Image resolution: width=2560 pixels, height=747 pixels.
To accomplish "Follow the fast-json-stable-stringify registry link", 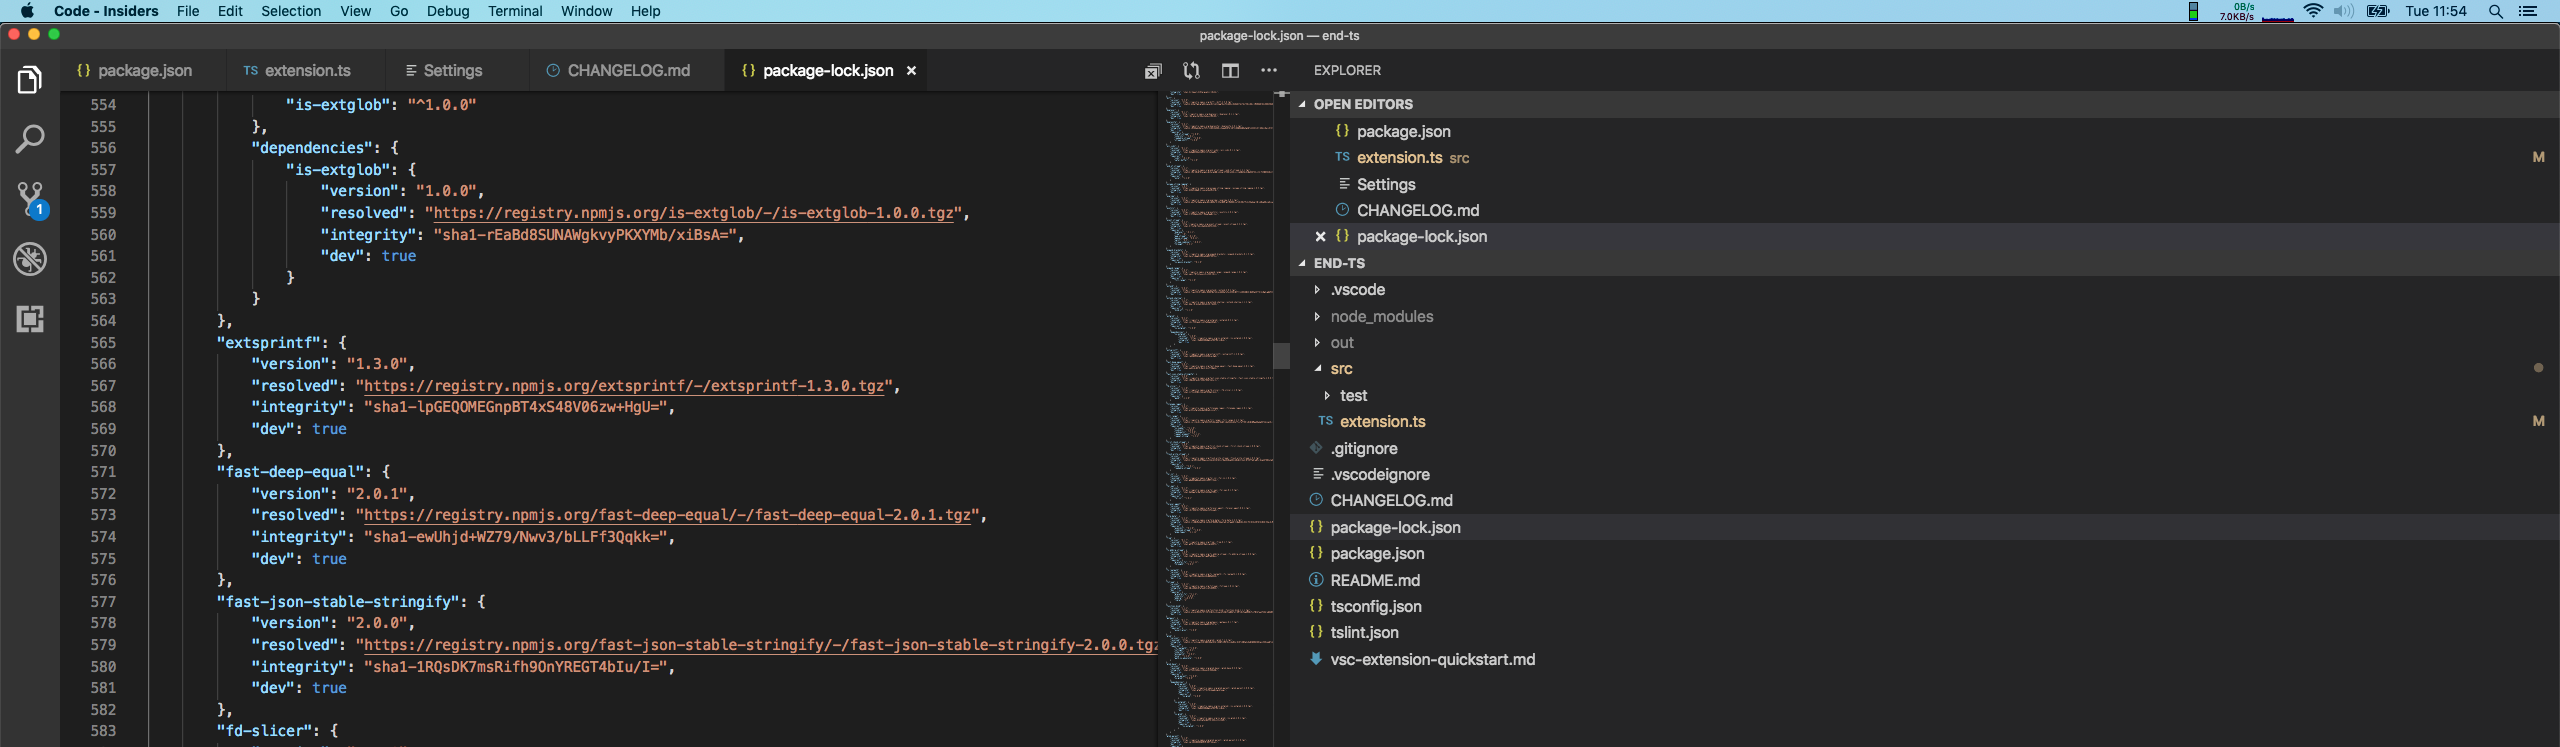I will click(760, 645).
